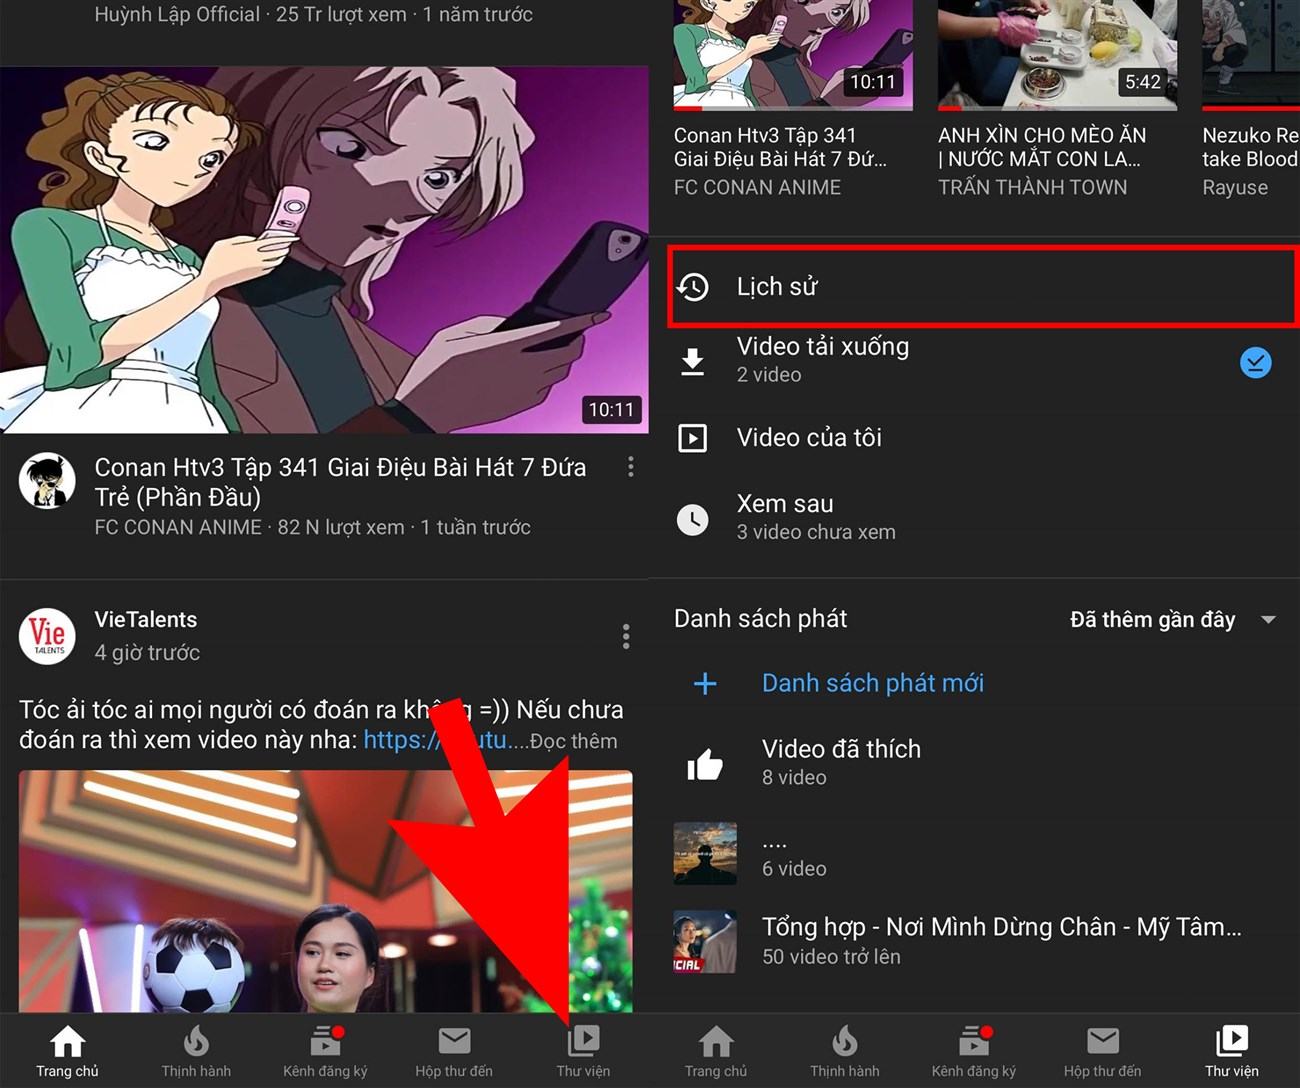Screen dimensions: 1300x1088
Task: Click the Xem sau clock icon
Action: (x=692, y=519)
